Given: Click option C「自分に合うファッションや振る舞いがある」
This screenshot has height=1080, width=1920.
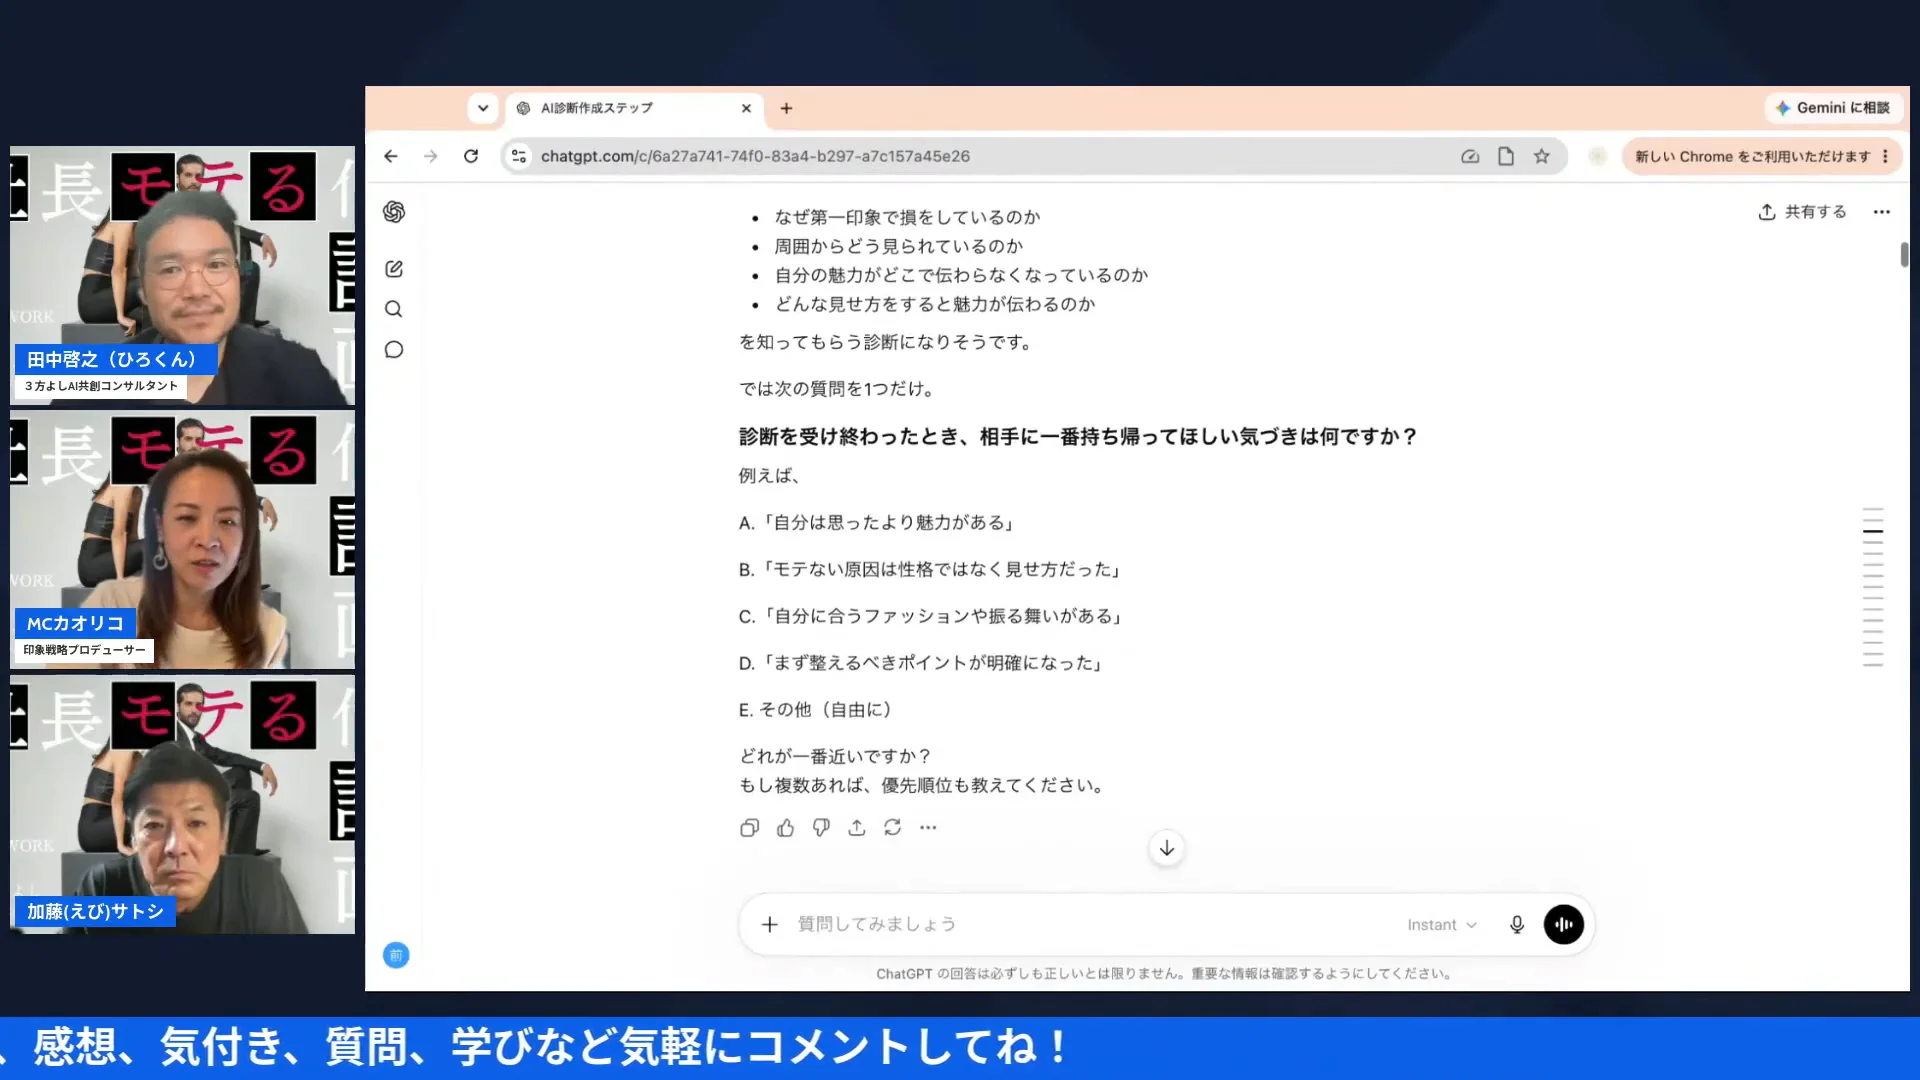Looking at the screenshot, I should coord(931,617).
